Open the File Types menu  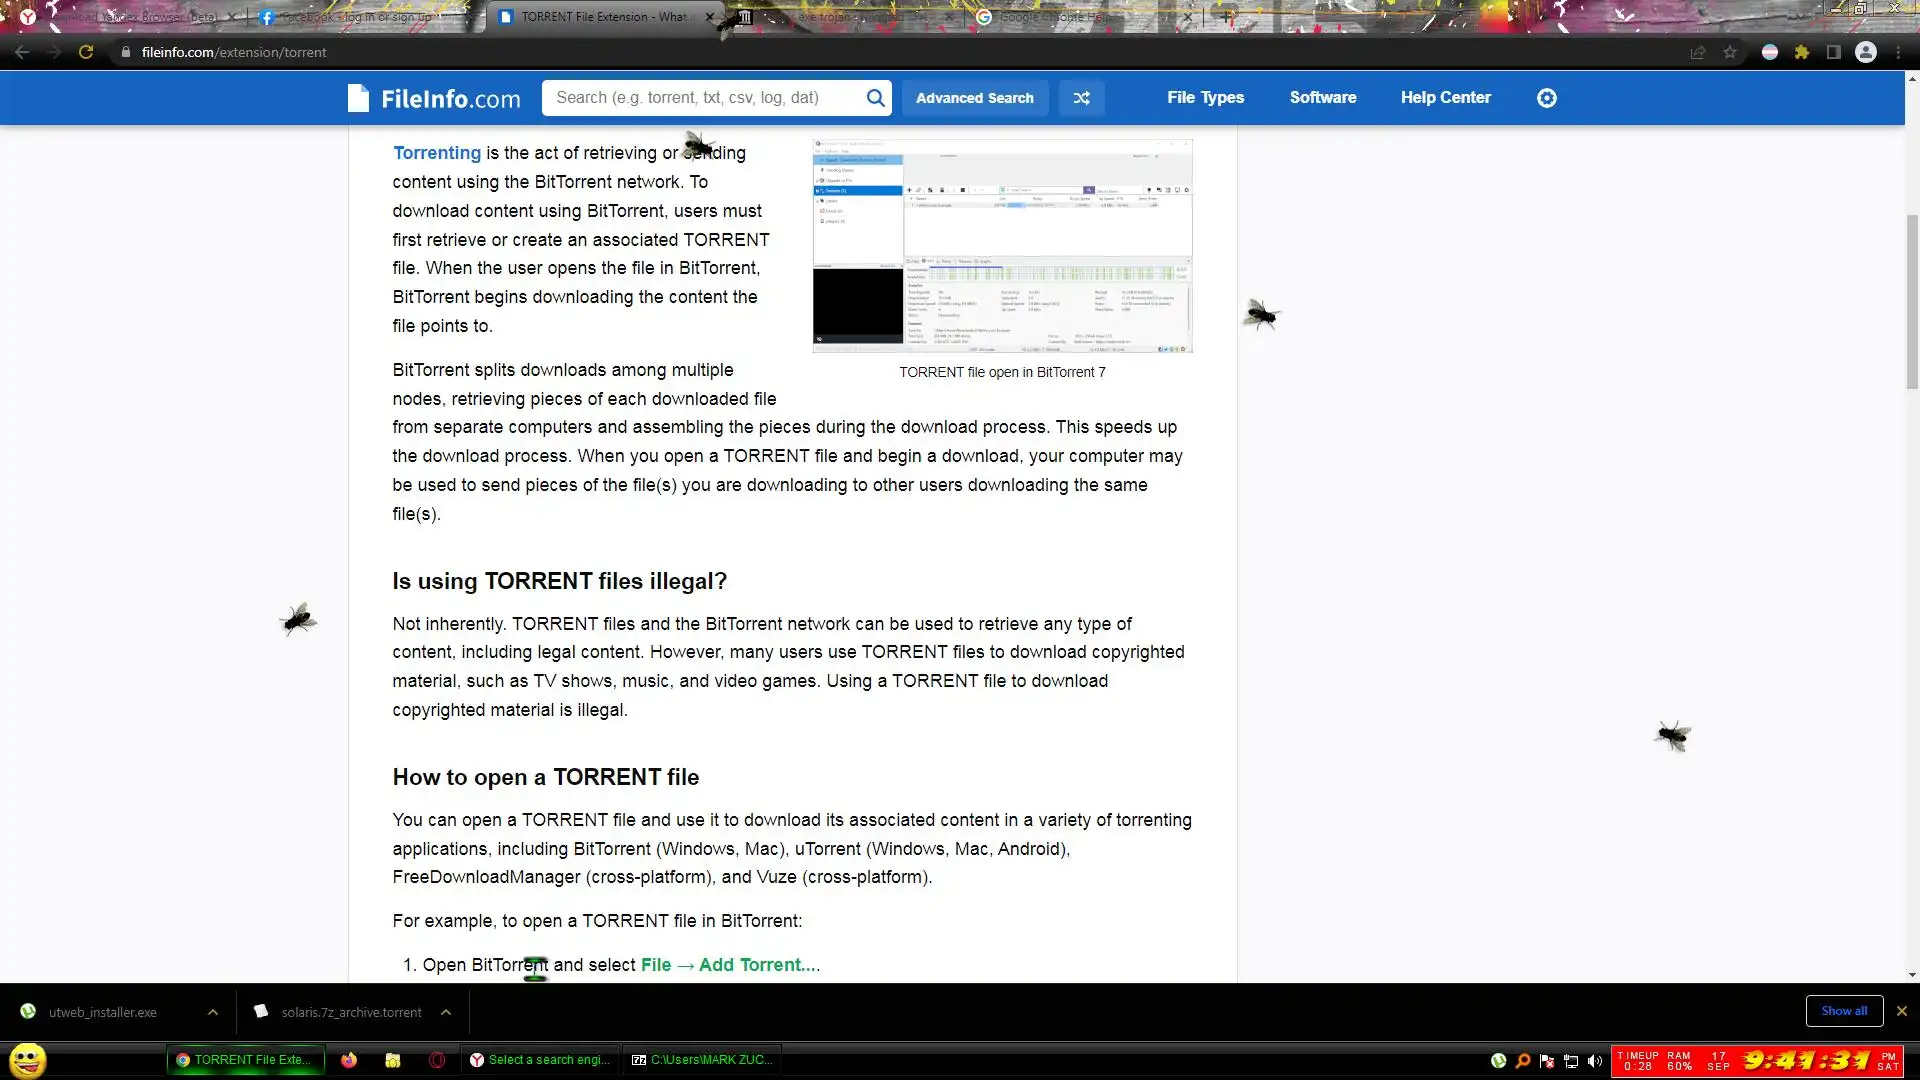pos(1205,98)
